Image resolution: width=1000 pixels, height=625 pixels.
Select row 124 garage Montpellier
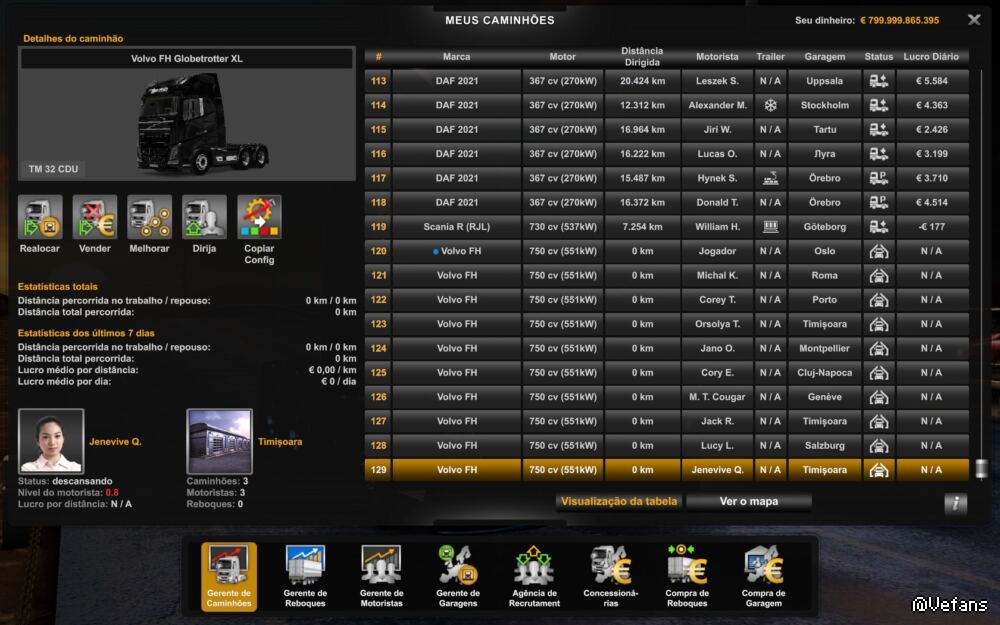tap(825, 348)
